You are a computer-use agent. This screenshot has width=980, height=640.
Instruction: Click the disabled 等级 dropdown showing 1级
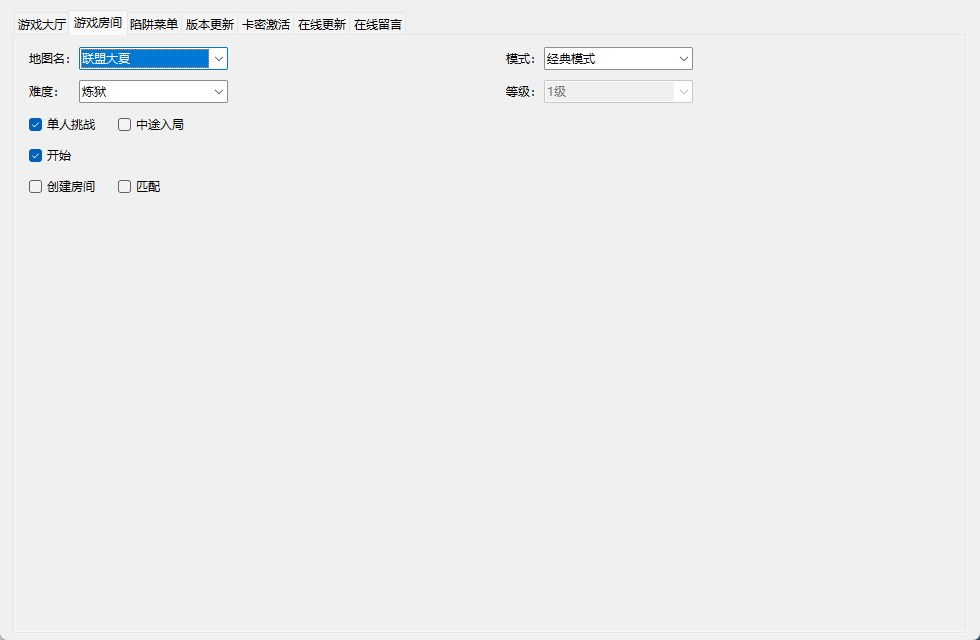[618, 92]
